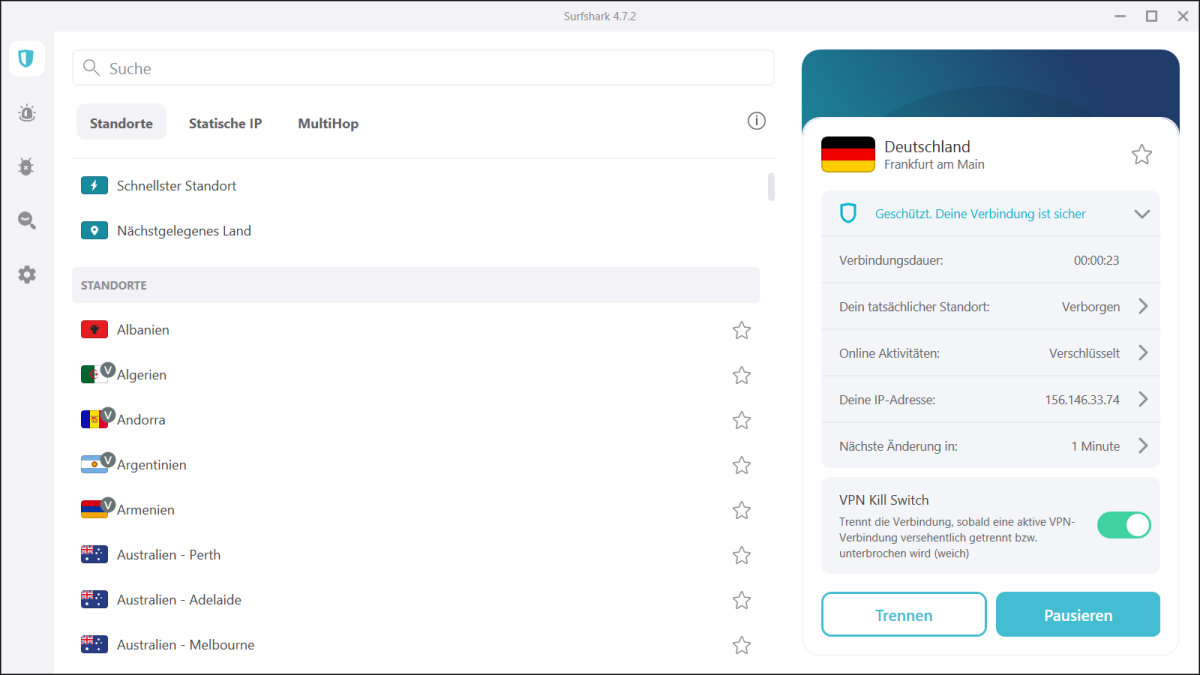The width and height of the screenshot is (1200, 675).
Task: Click the Verbindungsdauer timer 00:00:23
Action: tap(1096, 260)
